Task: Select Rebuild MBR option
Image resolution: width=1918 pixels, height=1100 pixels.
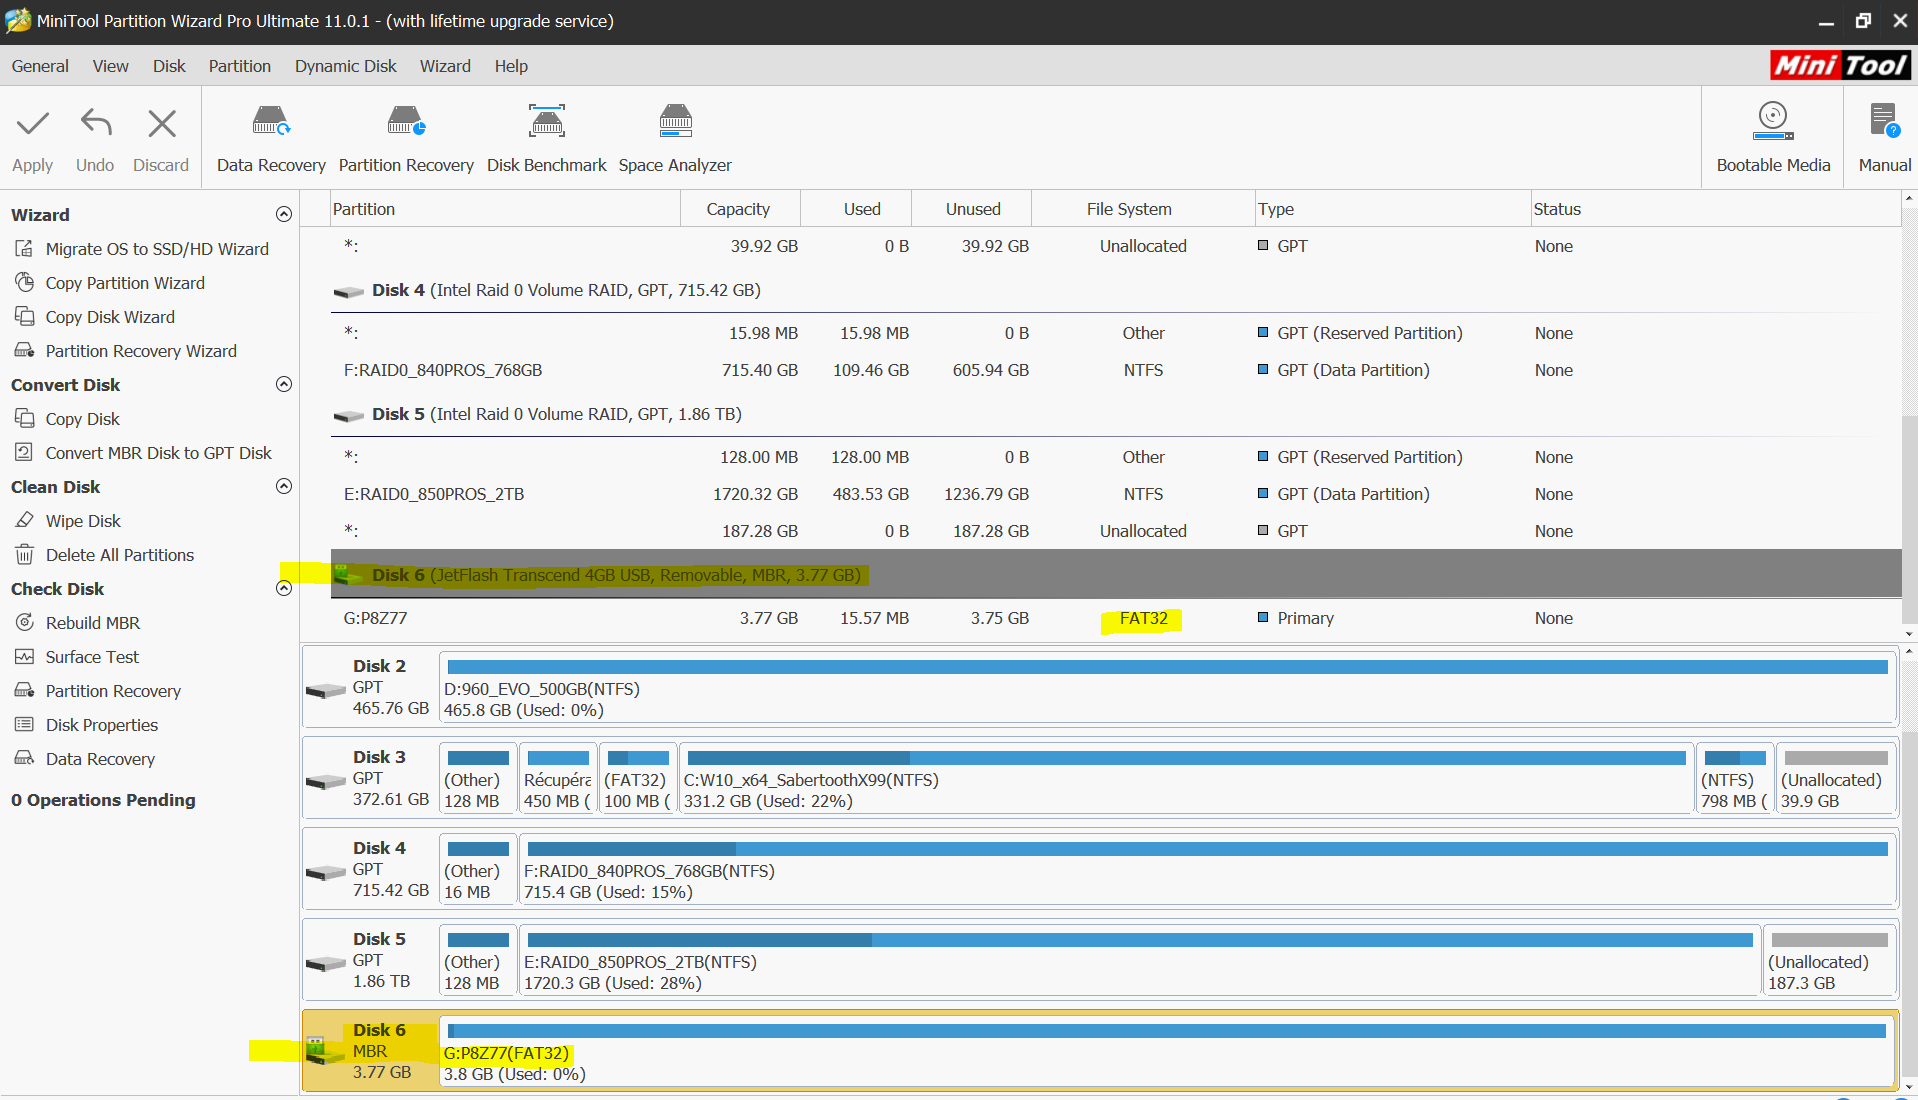Action: [x=93, y=623]
